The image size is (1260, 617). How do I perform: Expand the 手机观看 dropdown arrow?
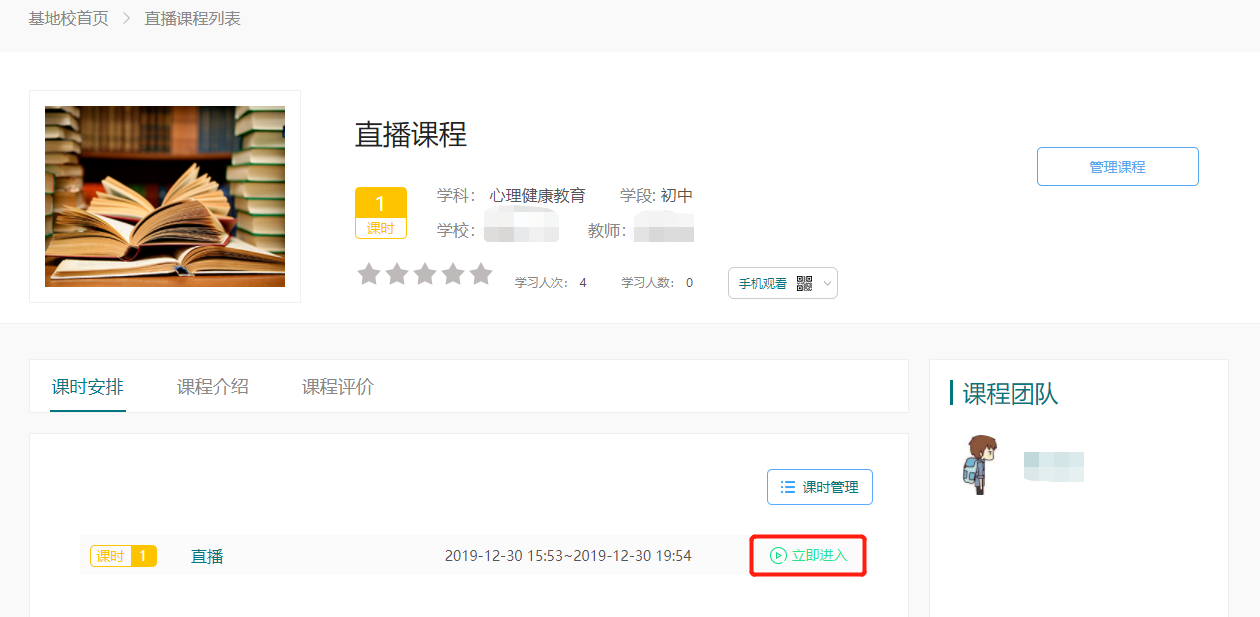click(827, 284)
